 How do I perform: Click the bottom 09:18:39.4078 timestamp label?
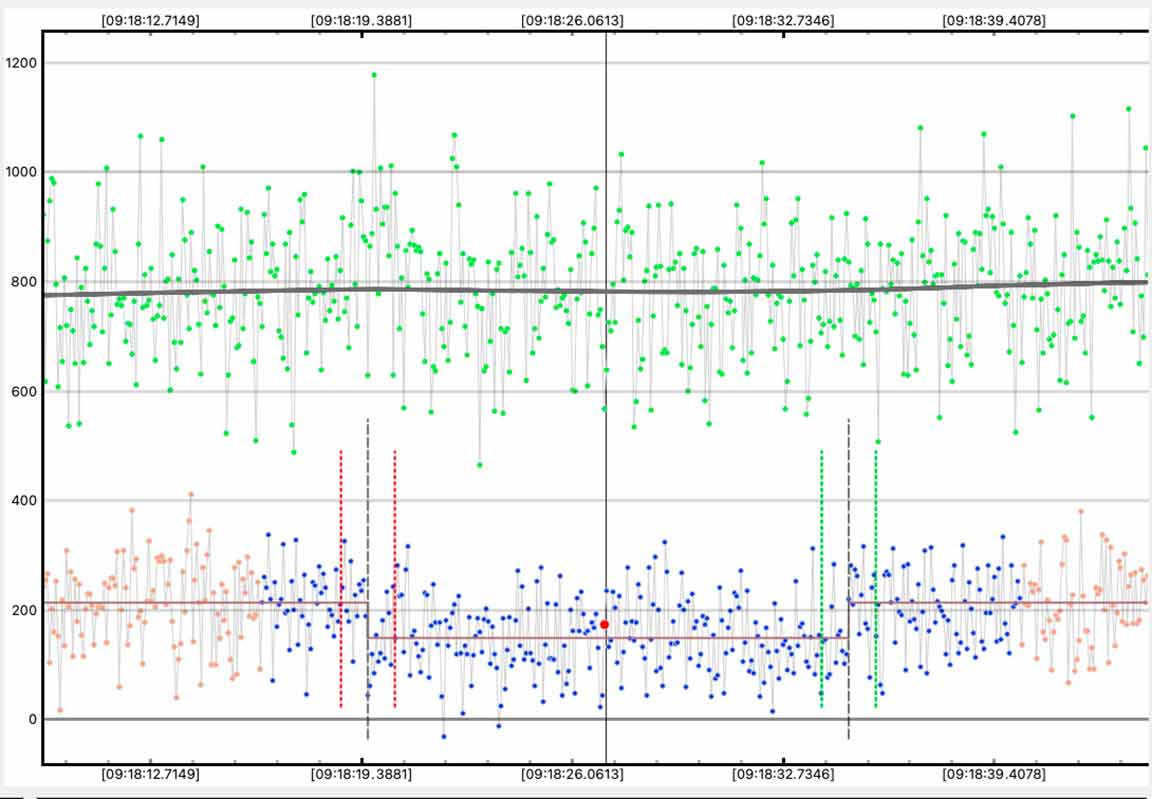[x=994, y=774]
